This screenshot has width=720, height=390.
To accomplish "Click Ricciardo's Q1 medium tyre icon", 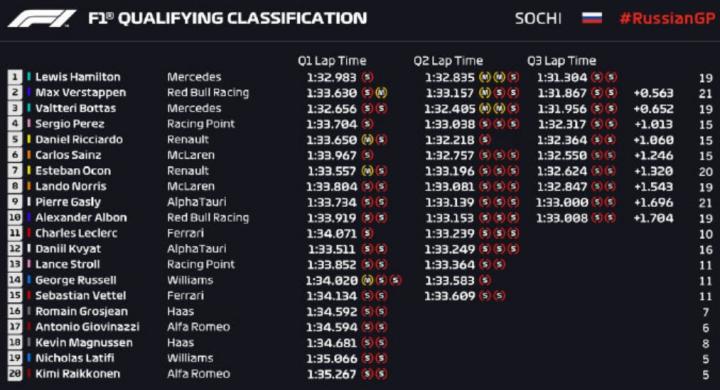I will pos(367,140).
